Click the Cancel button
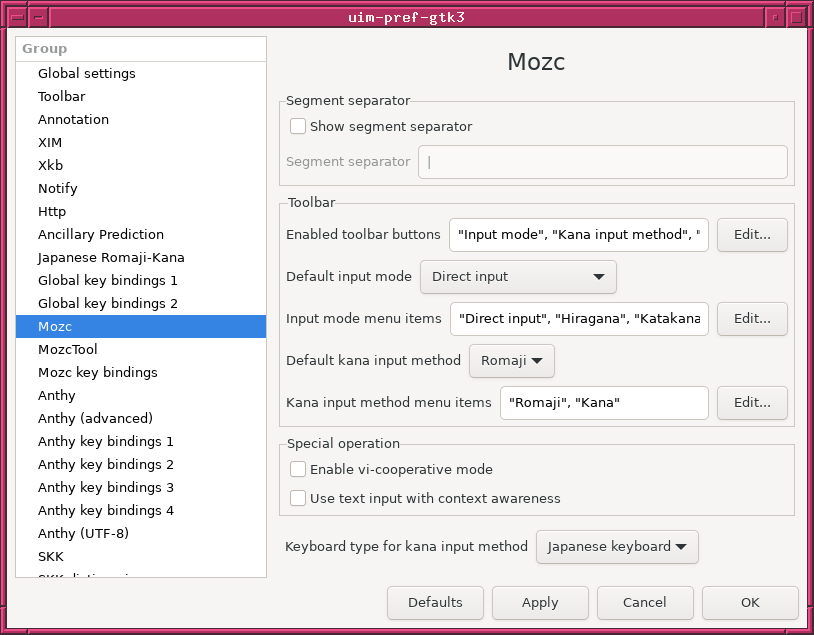Screen dimensions: 814x635 click(644, 602)
